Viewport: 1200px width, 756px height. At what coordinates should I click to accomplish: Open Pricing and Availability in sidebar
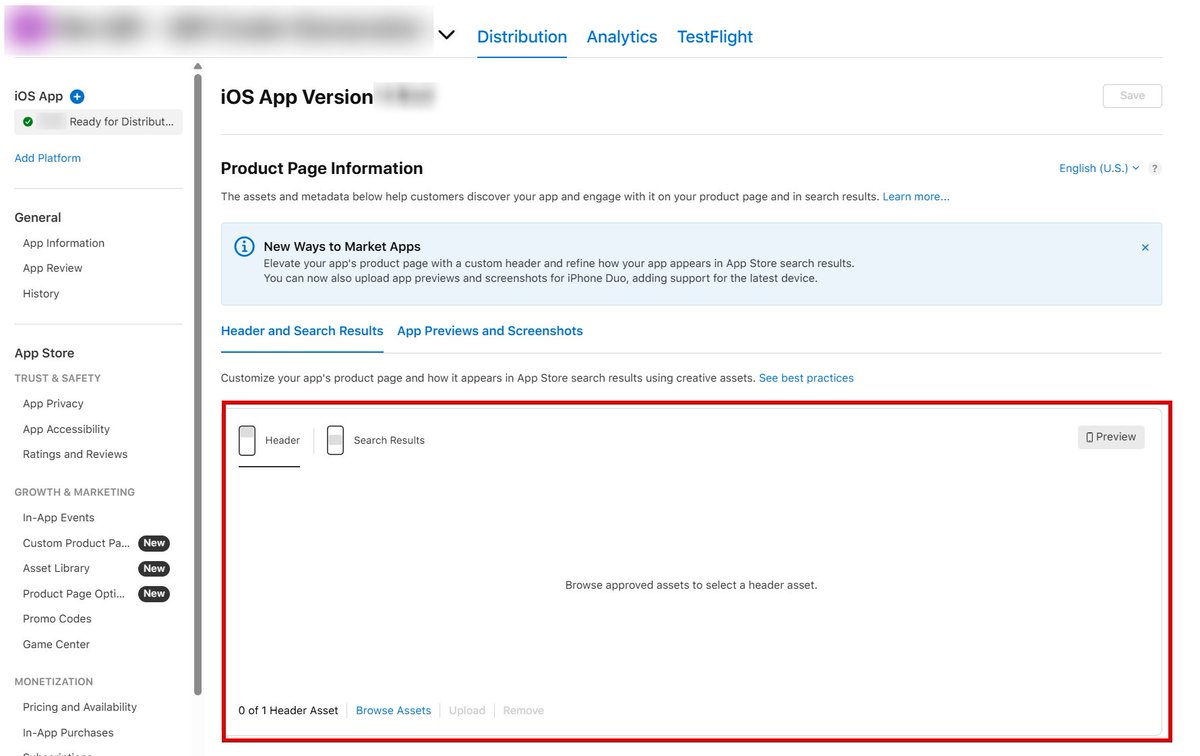80,707
